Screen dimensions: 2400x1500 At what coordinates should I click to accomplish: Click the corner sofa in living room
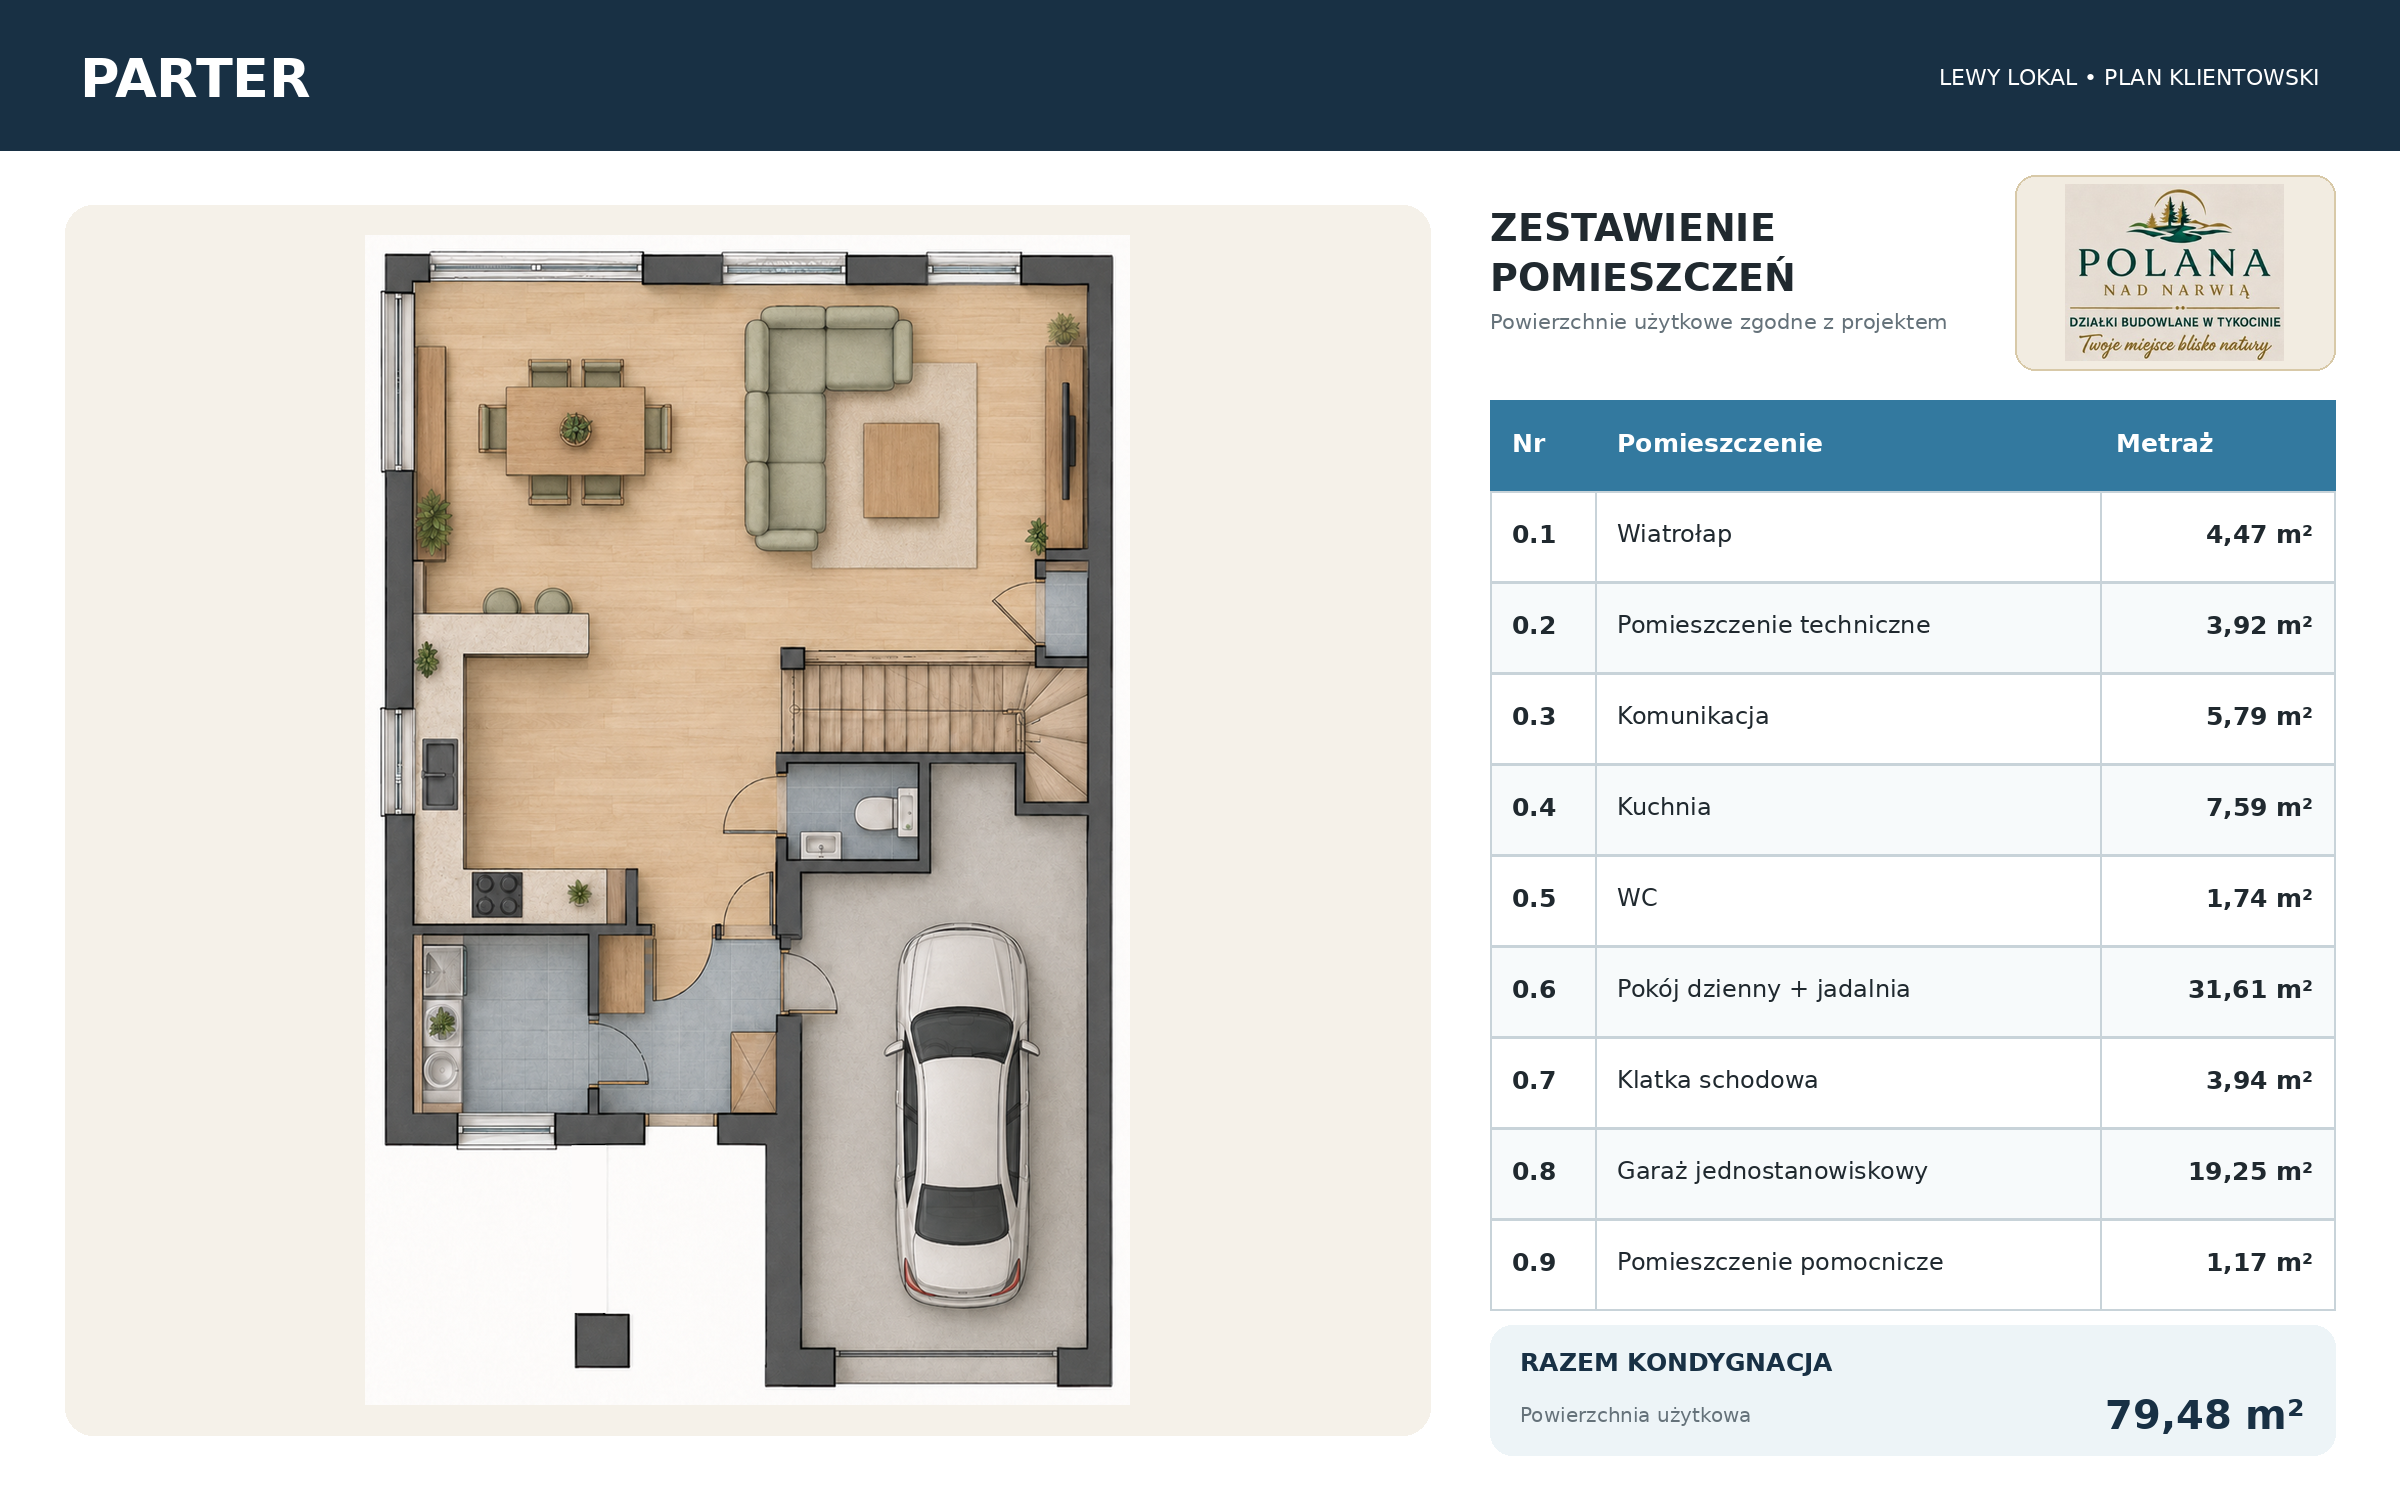(x=828, y=428)
